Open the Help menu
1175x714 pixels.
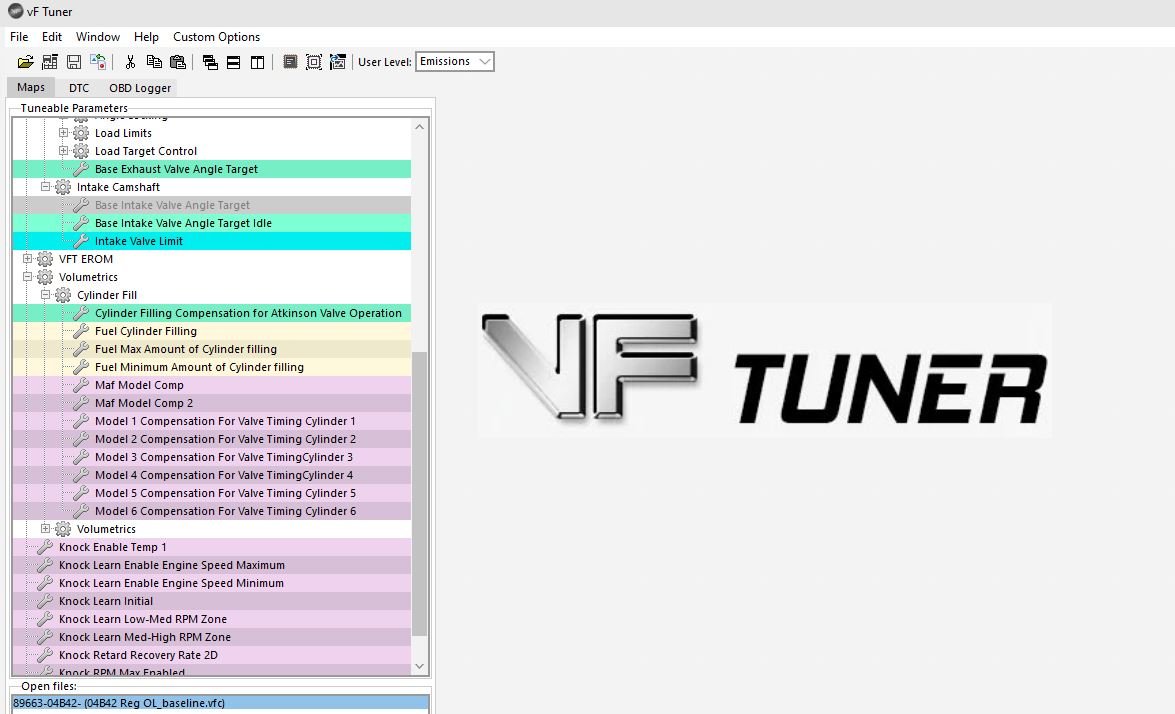pyautogui.click(x=146, y=37)
